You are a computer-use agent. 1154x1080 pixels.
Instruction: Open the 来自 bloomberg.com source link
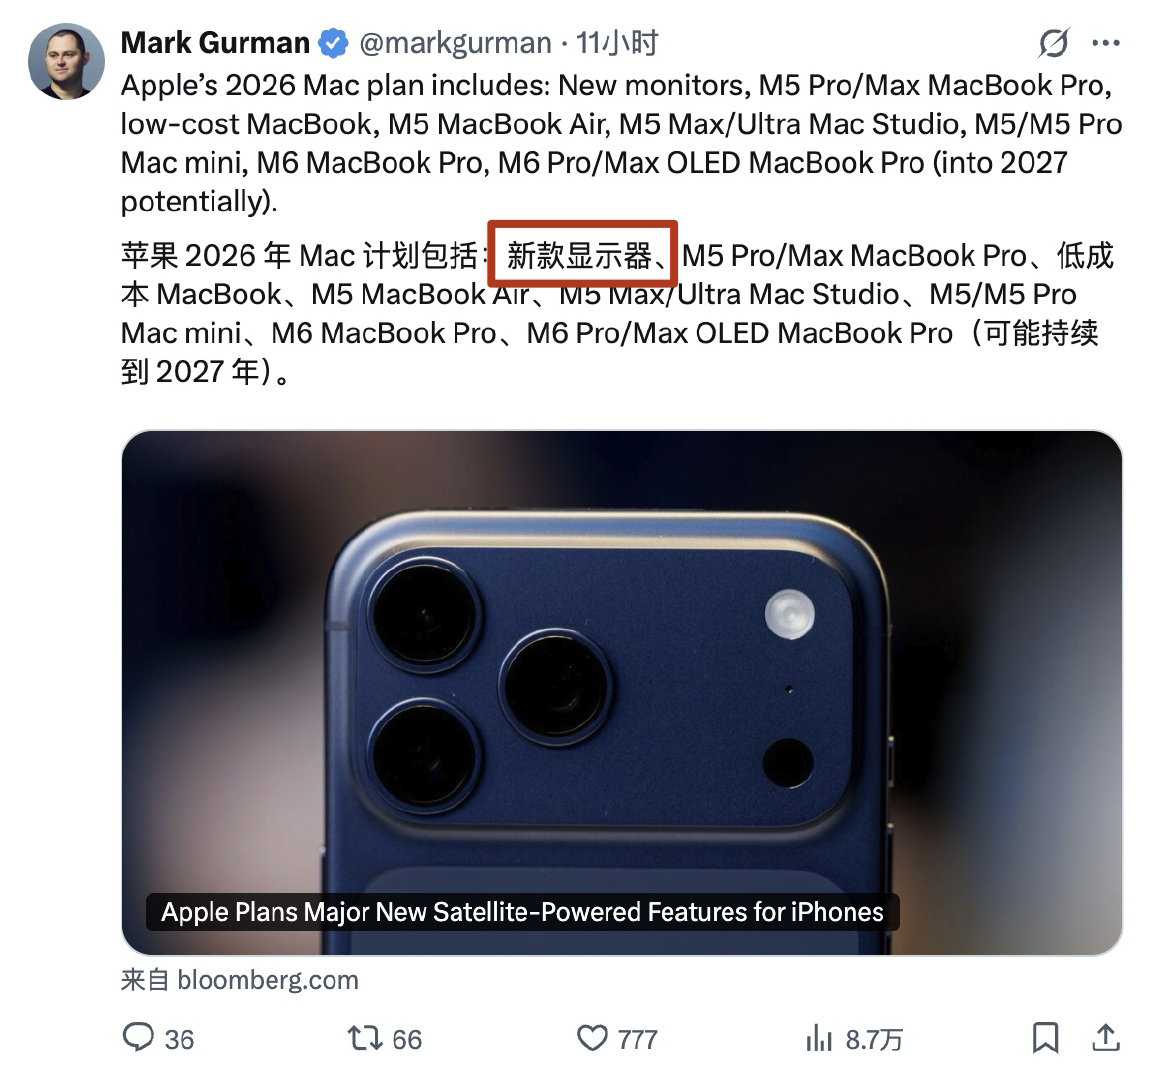(240, 981)
